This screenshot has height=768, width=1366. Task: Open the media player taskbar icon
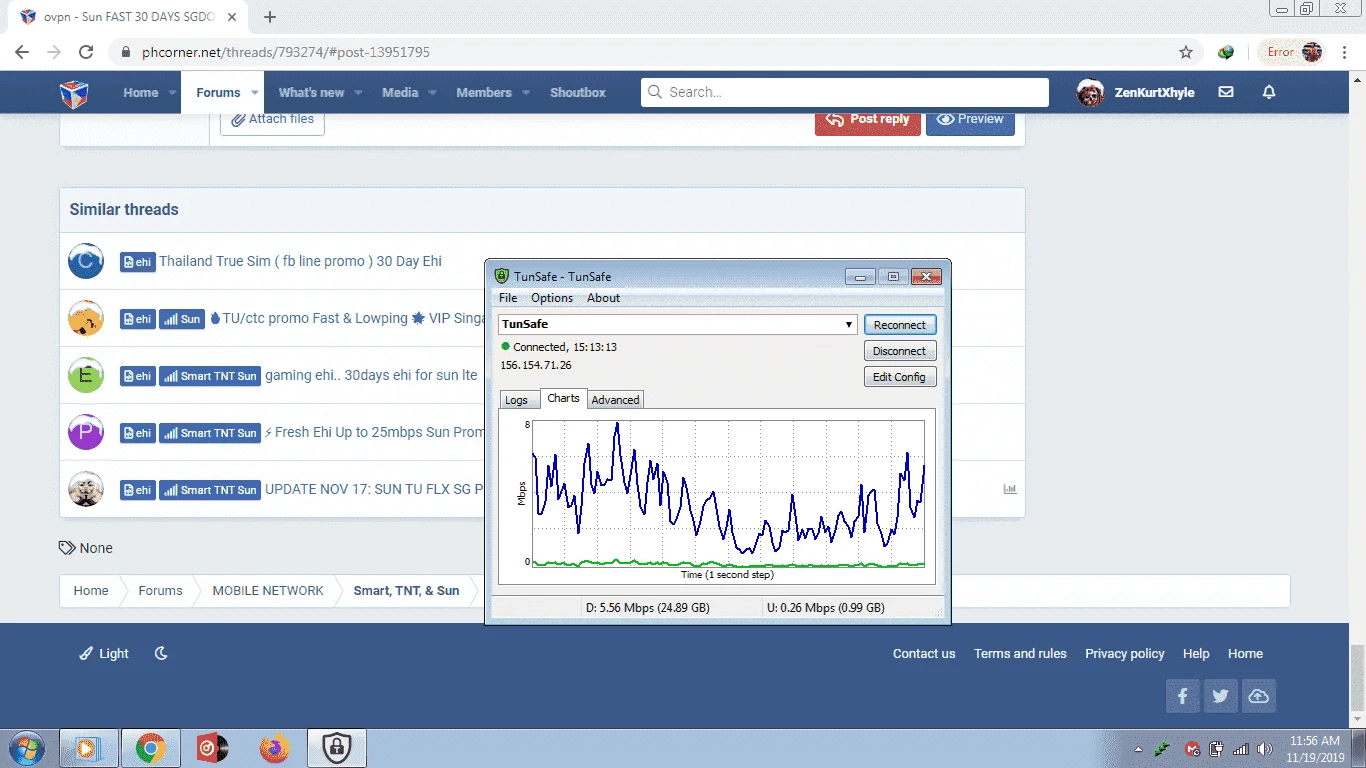pos(89,748)
